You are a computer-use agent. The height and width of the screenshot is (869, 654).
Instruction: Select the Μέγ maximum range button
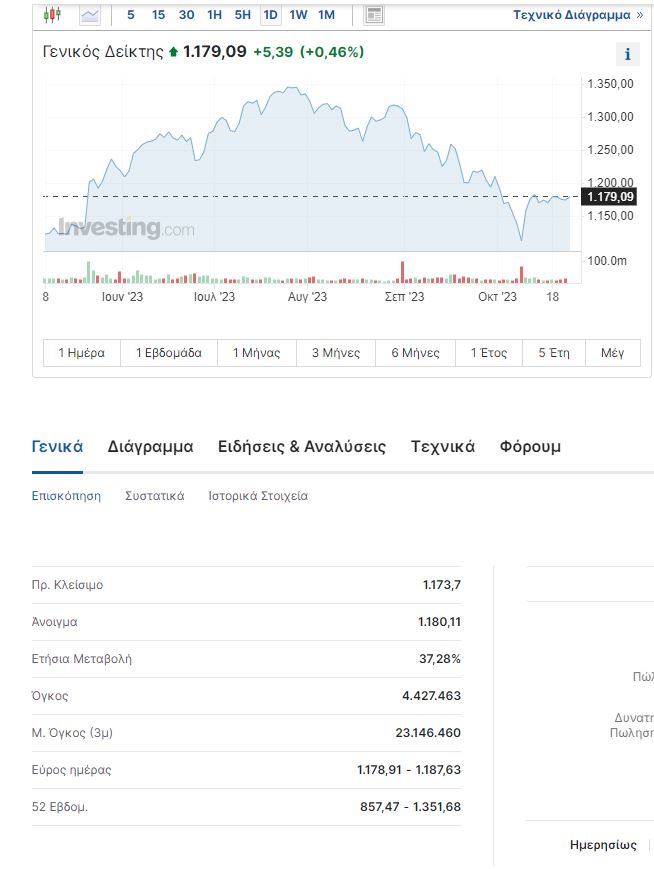tap(612, 353)
